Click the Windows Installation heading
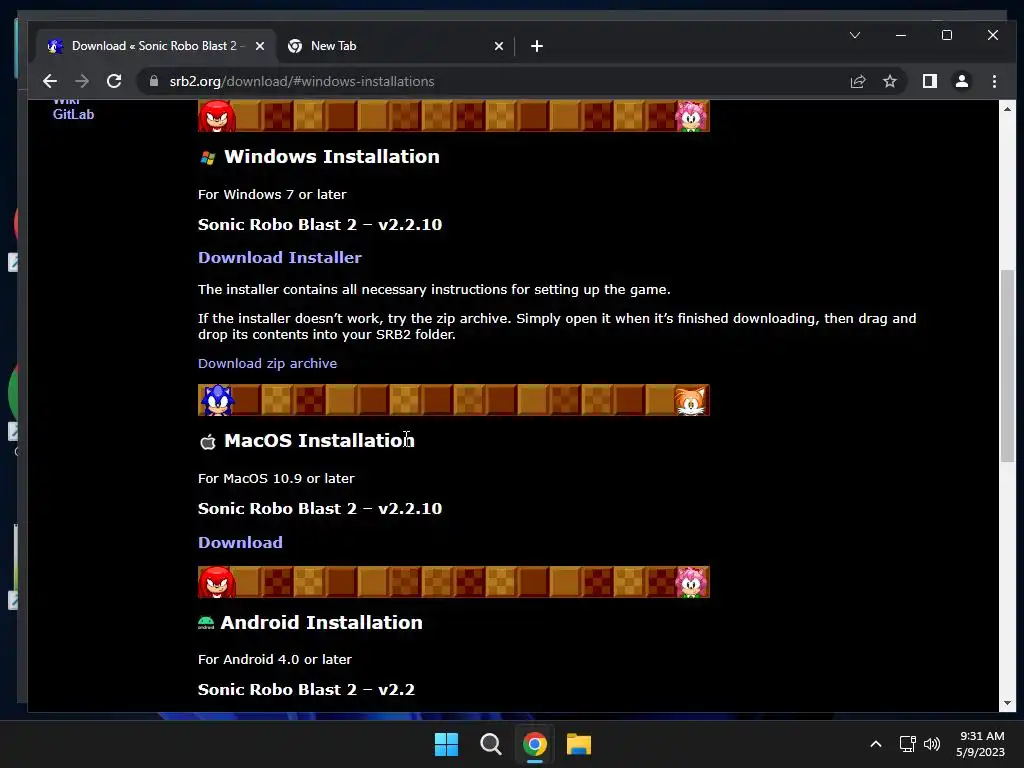Screen dimensions: 1024x768 click(332, 157)
